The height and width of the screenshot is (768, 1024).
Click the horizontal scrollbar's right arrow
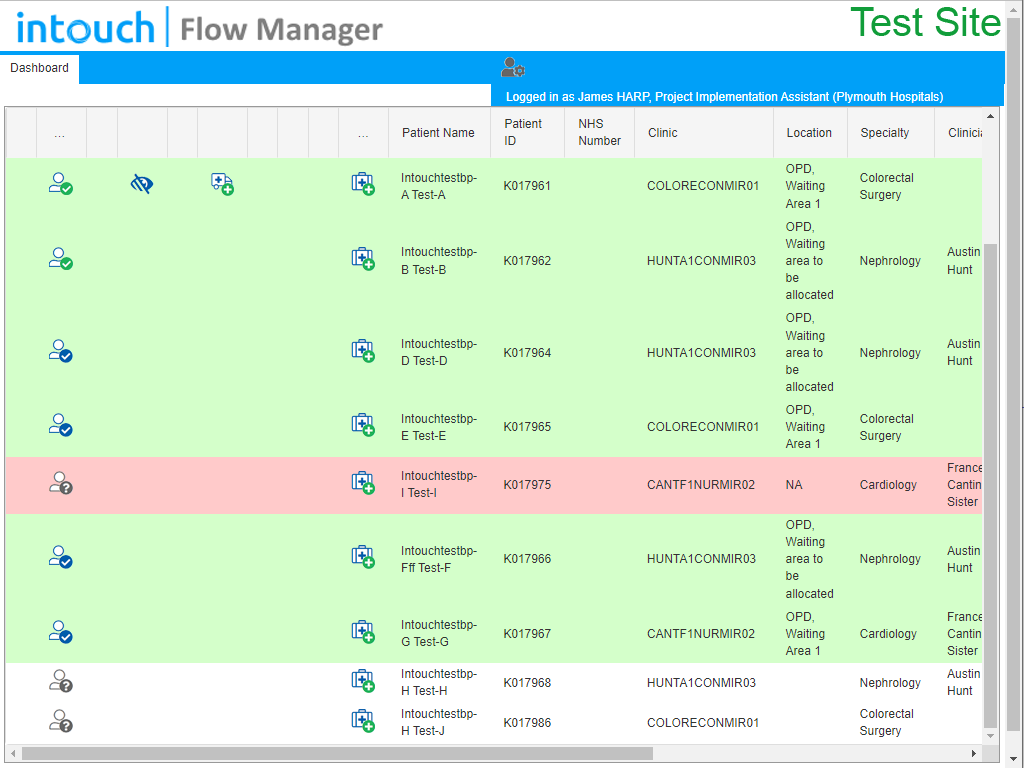coord(974,754)
